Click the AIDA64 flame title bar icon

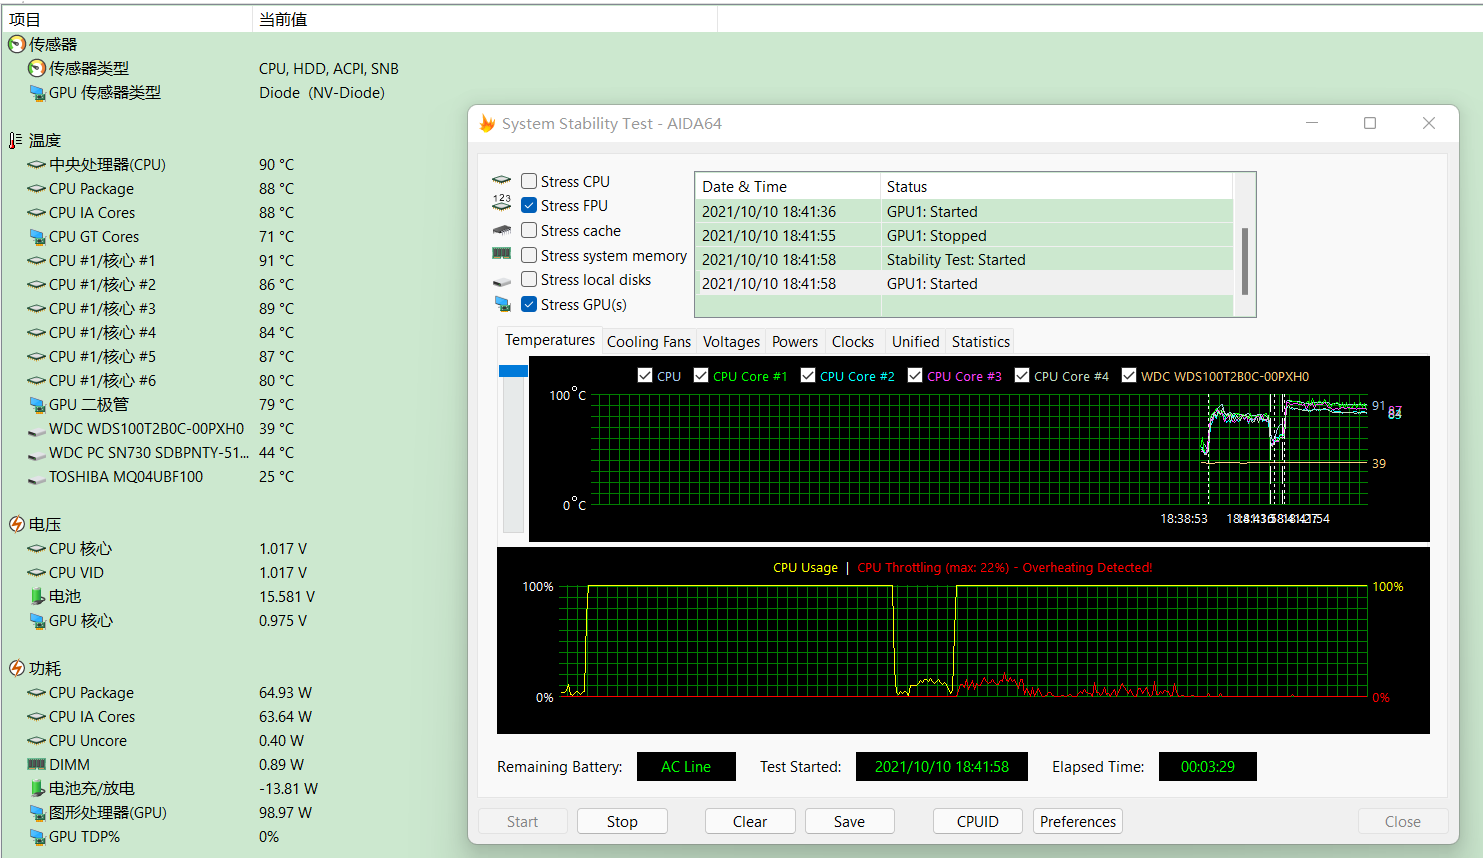tap(487, 123)
